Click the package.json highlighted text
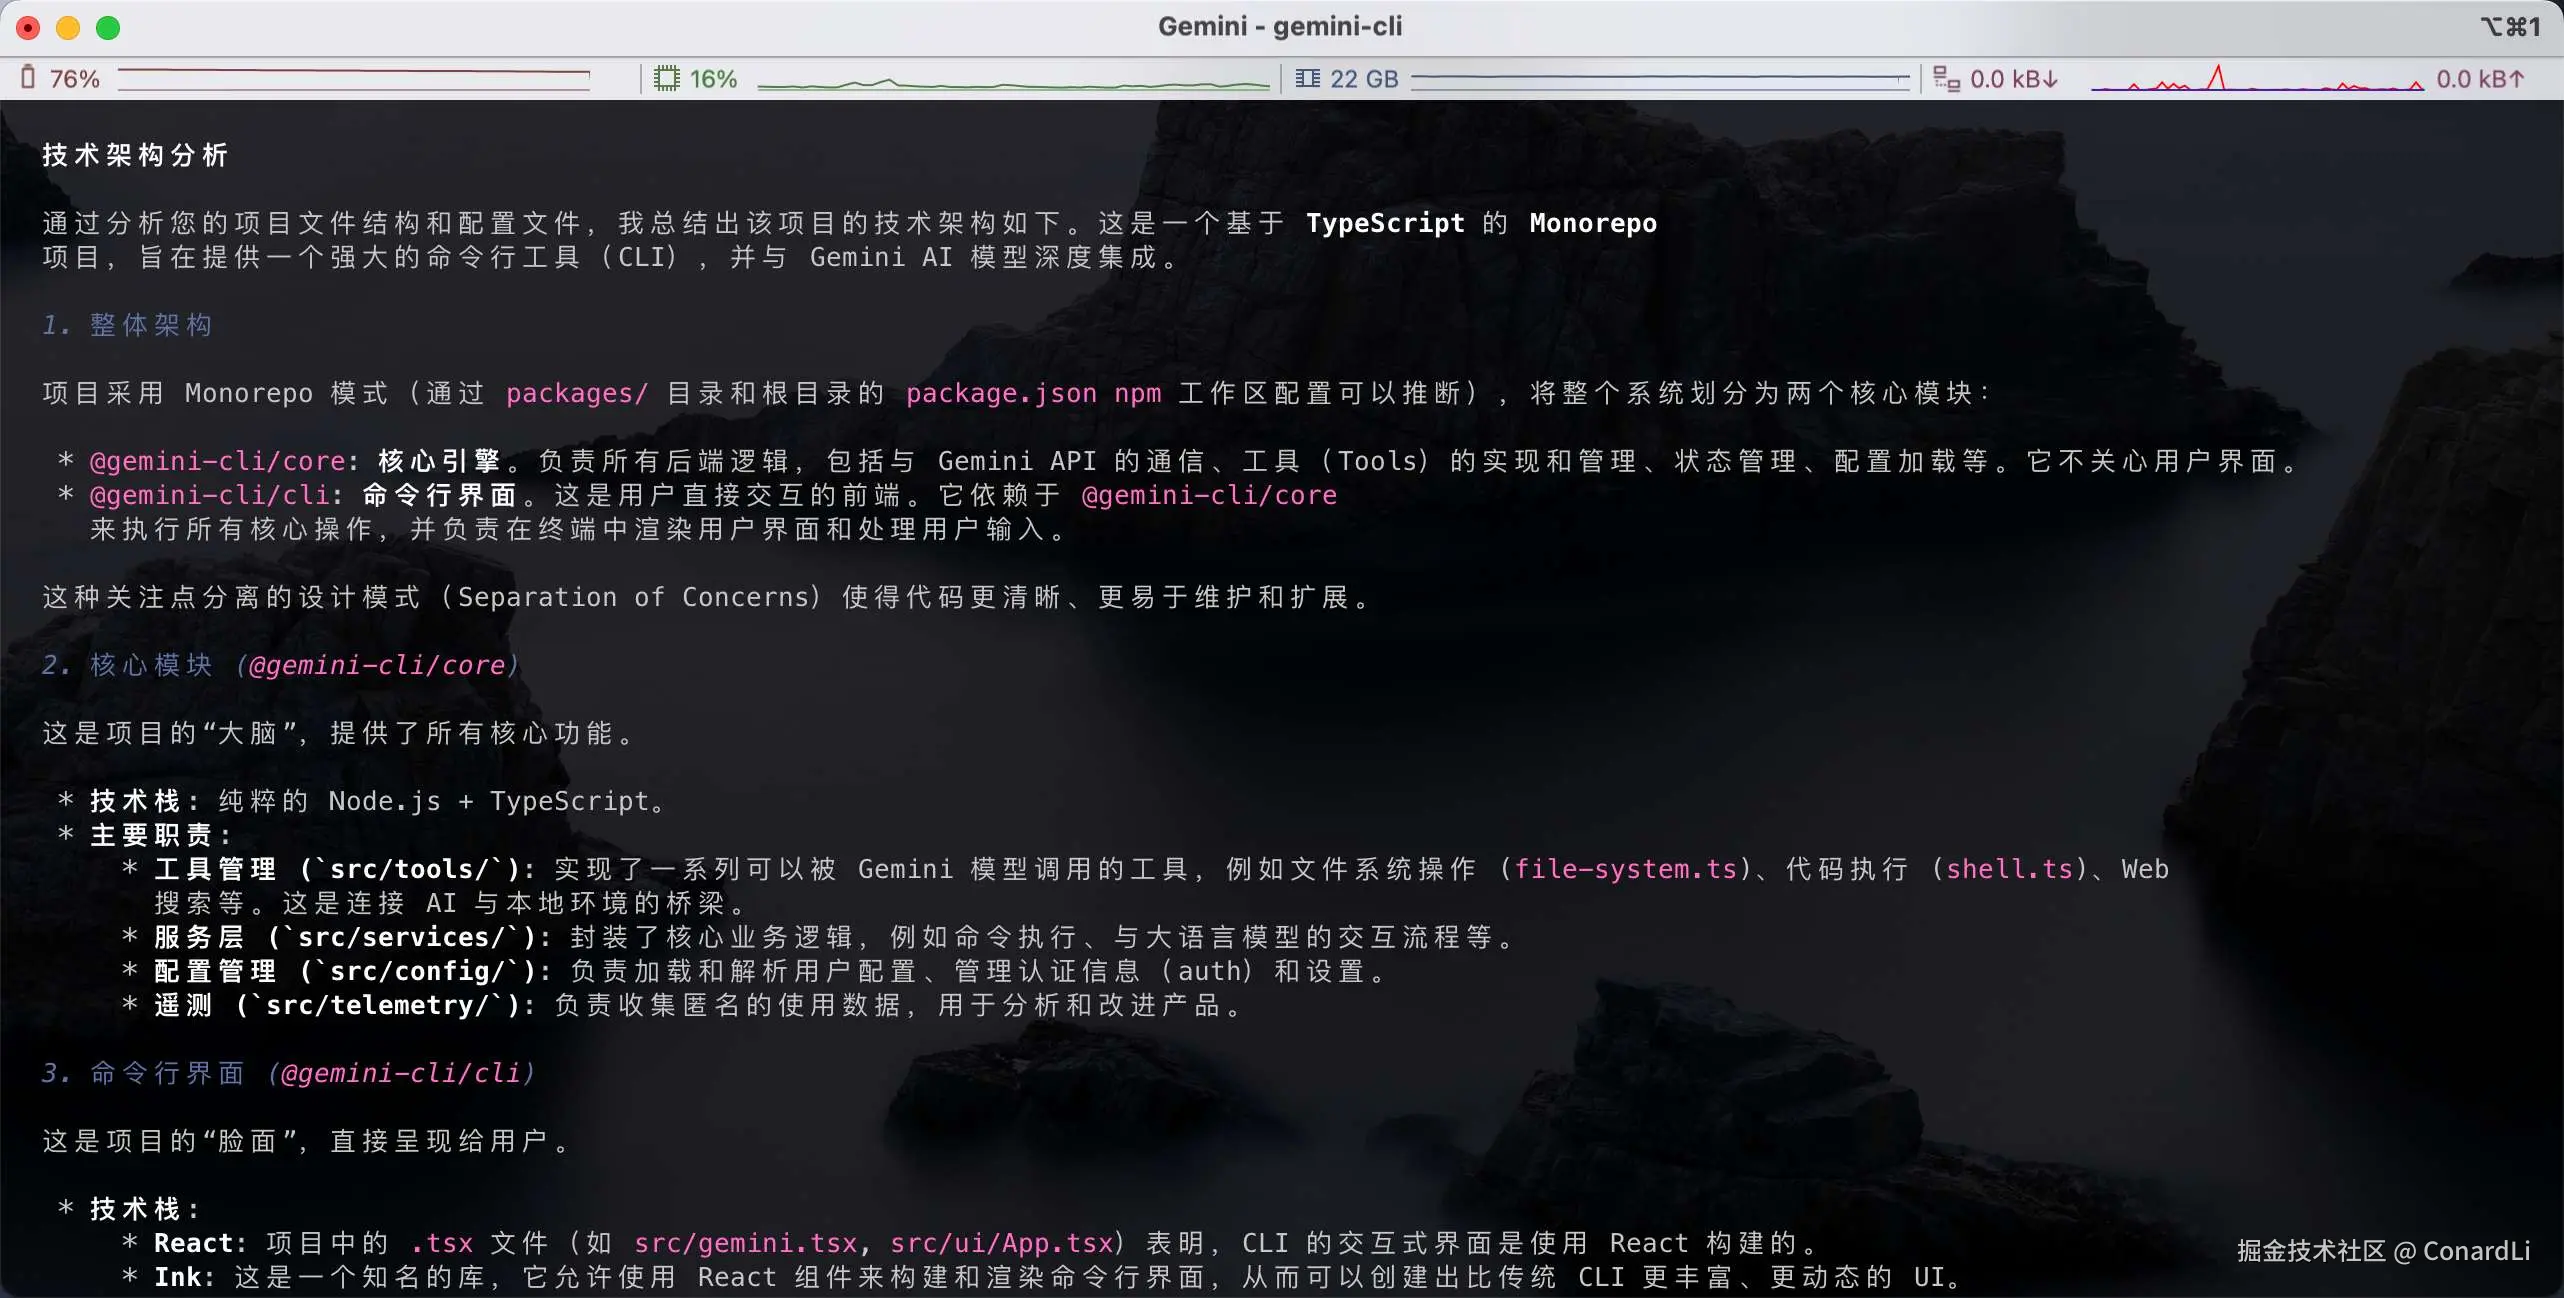This screenshot has height=1298, width=2564. click(1001, 393)
